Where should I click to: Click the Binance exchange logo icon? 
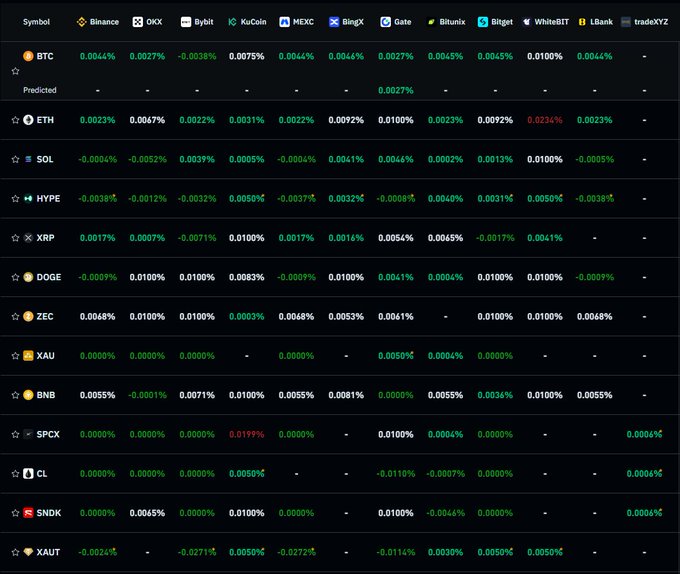point(82,22)
